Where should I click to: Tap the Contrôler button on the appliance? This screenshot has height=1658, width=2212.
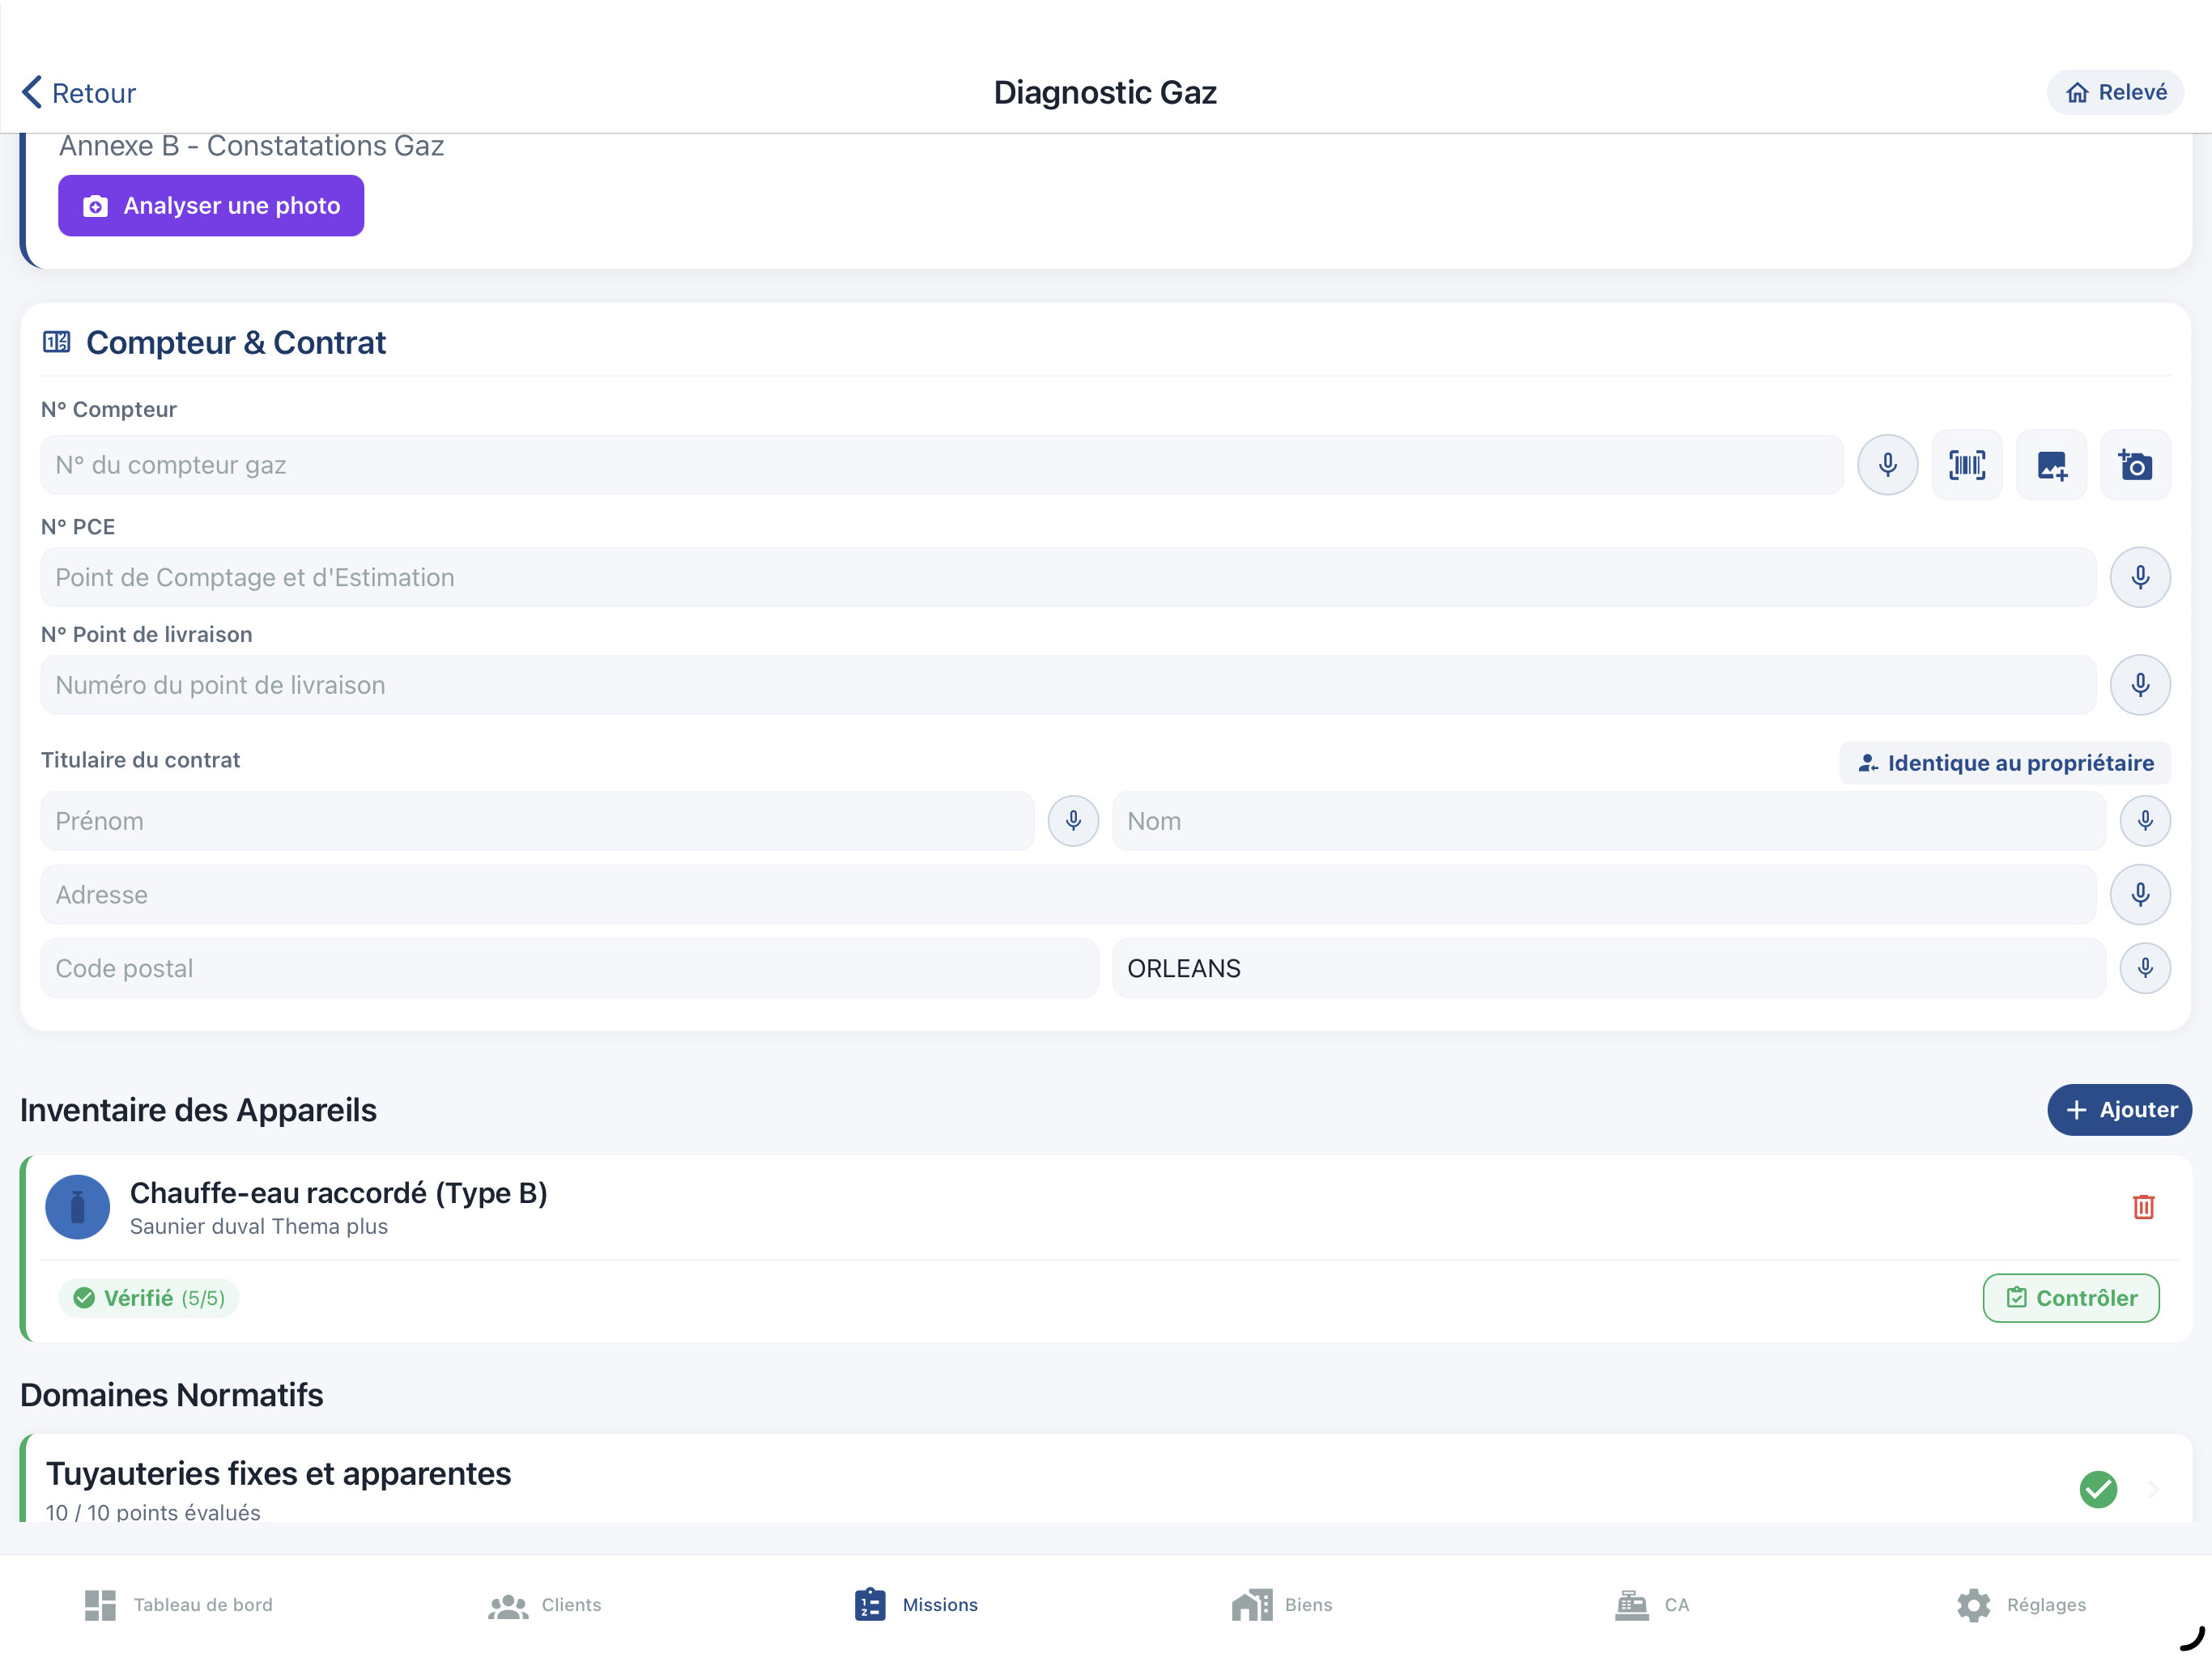2070,1298
